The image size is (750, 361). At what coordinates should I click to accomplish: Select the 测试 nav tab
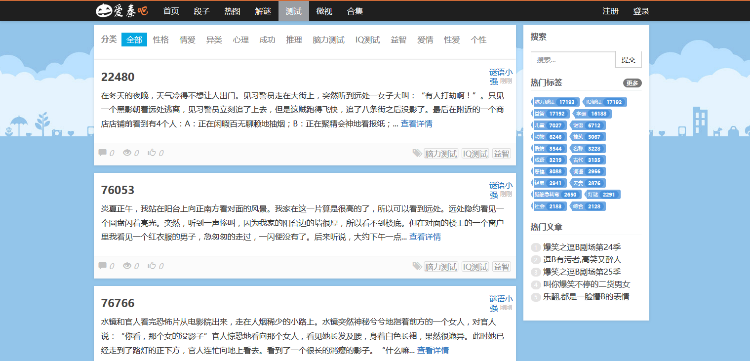[x=293, y=11]
